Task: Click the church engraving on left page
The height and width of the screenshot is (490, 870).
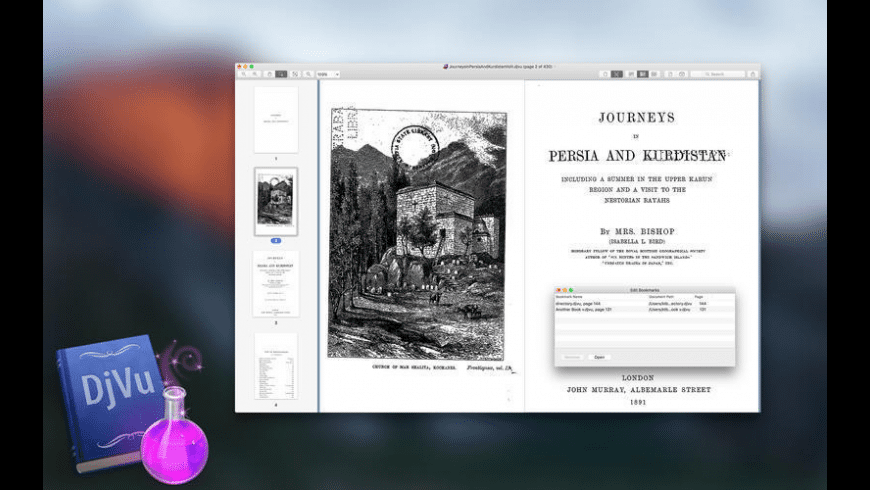Action: click(417, 234)
